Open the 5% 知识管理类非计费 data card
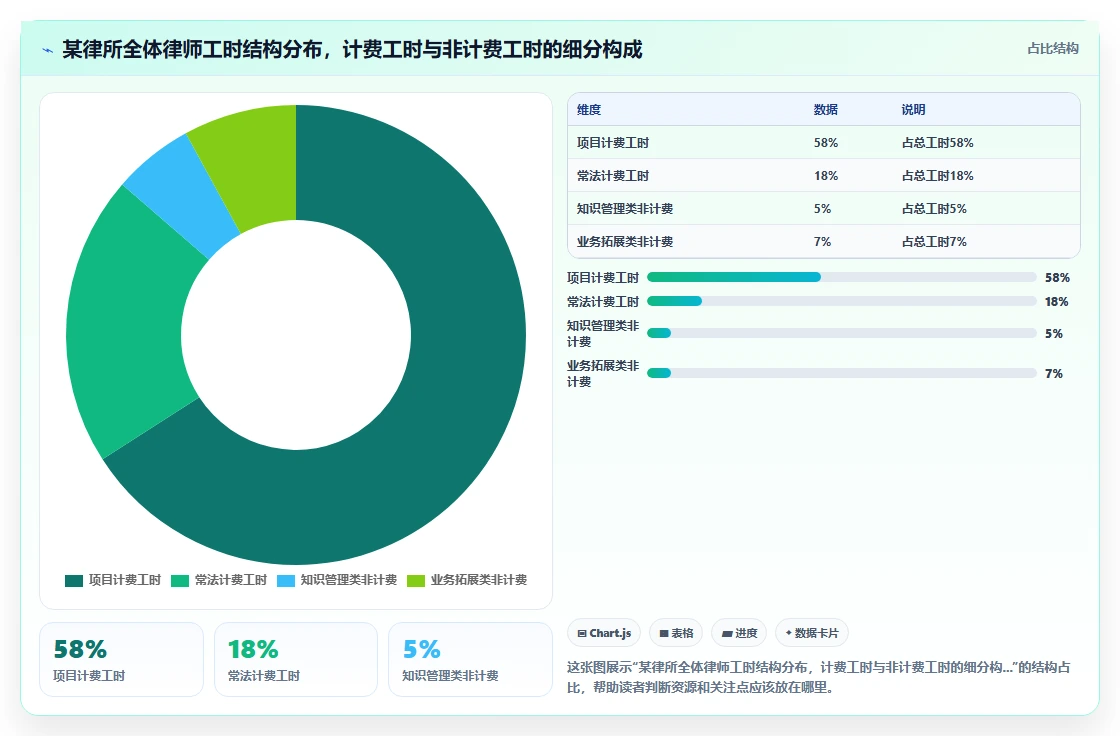The height and width of the screenshot is (736, 1120). [470, 660]
